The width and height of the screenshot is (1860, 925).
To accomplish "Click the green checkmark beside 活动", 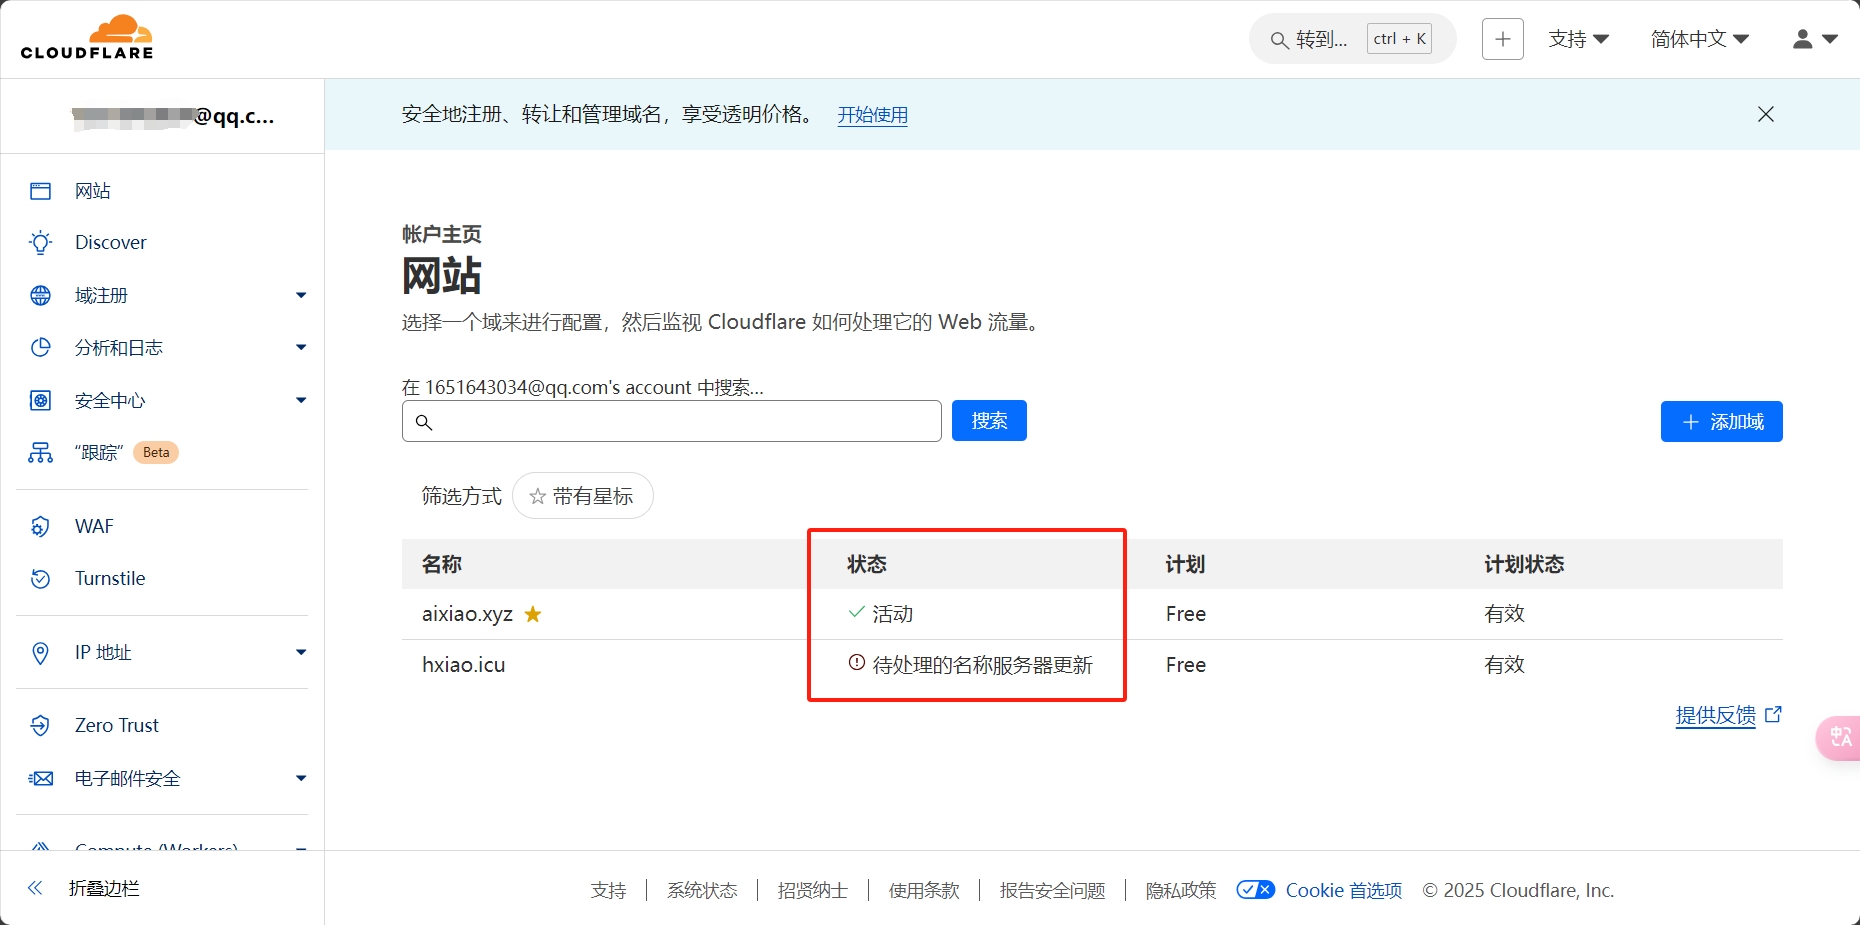I will coord(856,611).
